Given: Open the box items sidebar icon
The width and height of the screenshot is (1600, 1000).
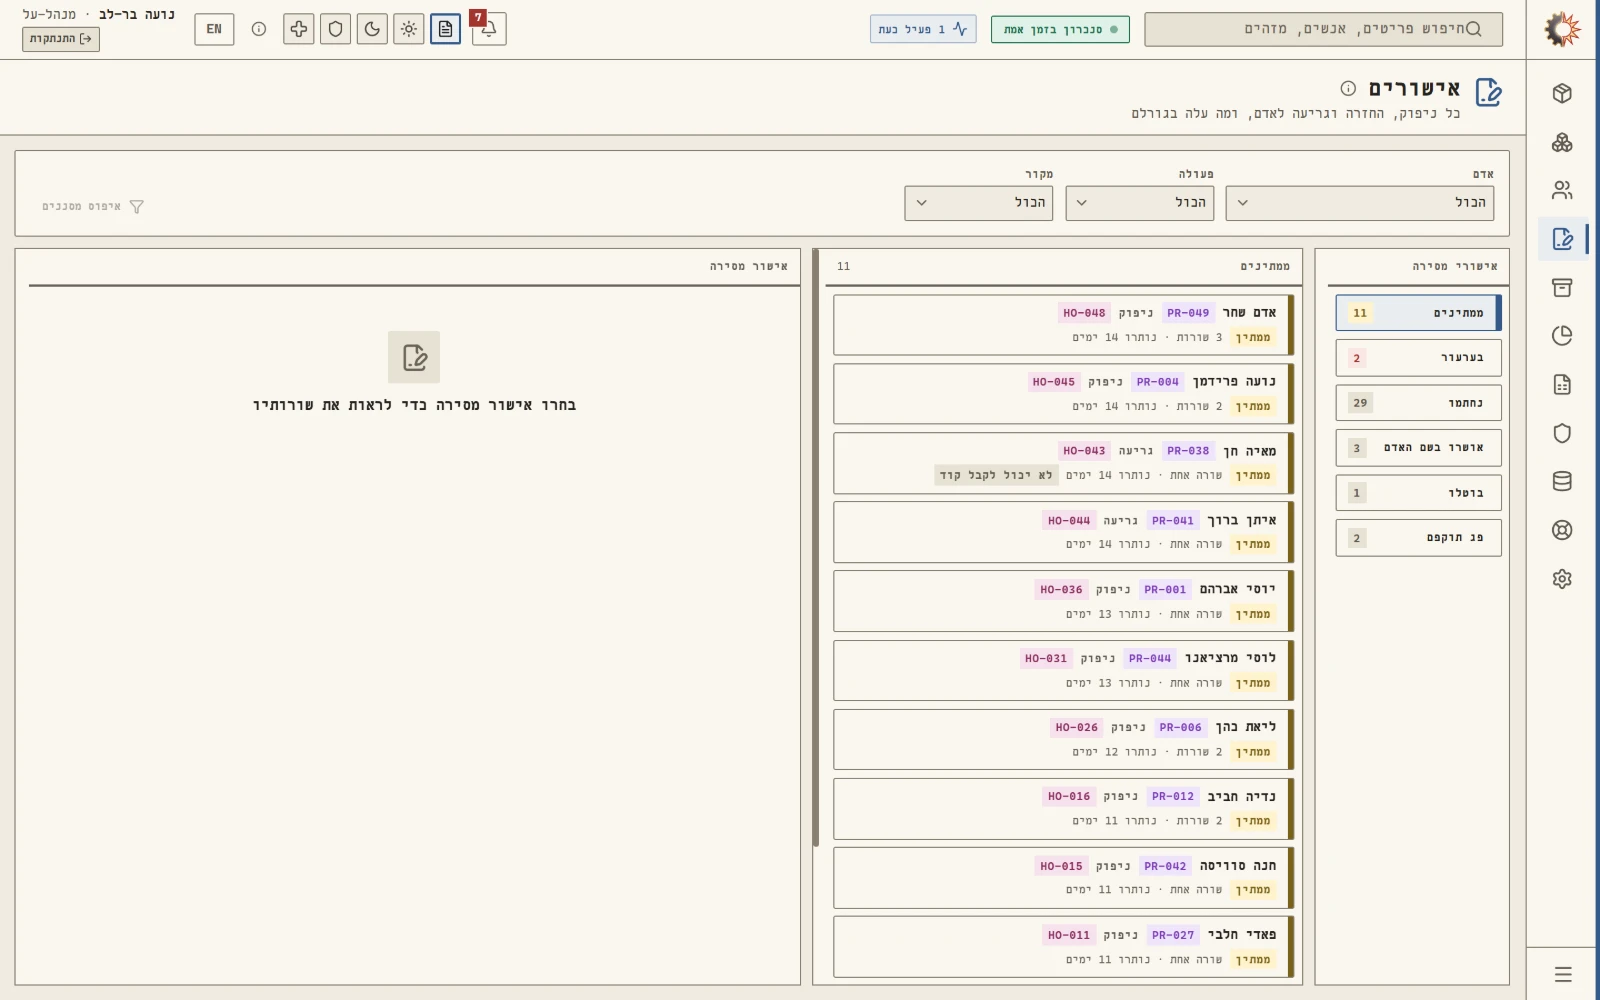Looking at the screenshot, I should pos(1562,93).
